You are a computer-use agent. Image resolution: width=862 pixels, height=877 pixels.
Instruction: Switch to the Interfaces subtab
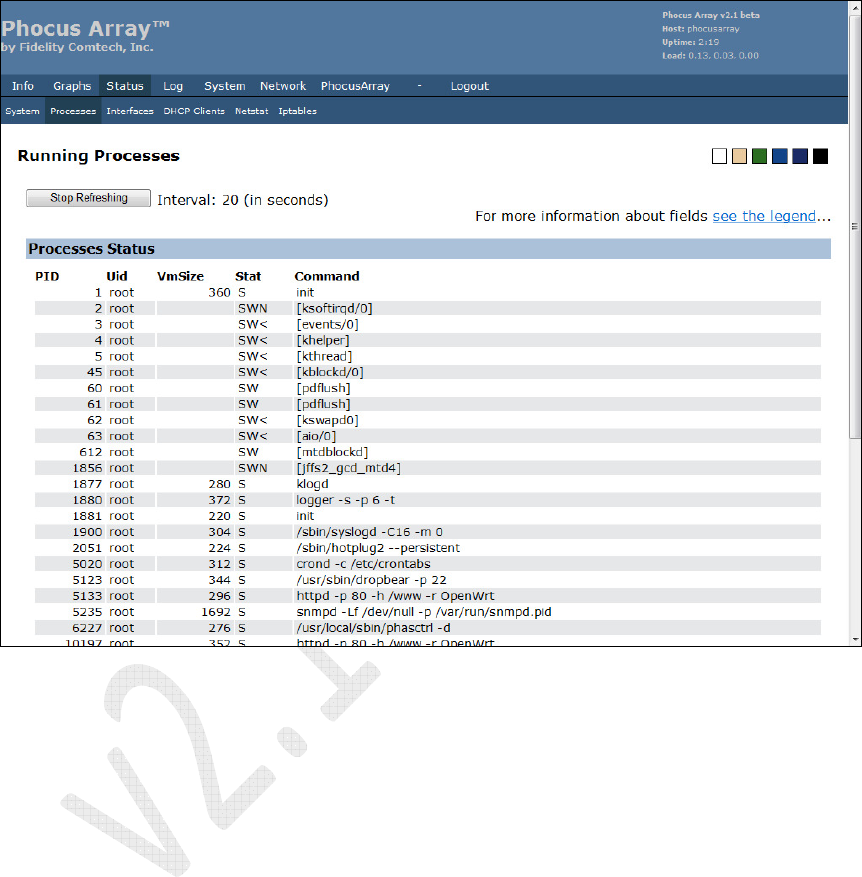130,111
